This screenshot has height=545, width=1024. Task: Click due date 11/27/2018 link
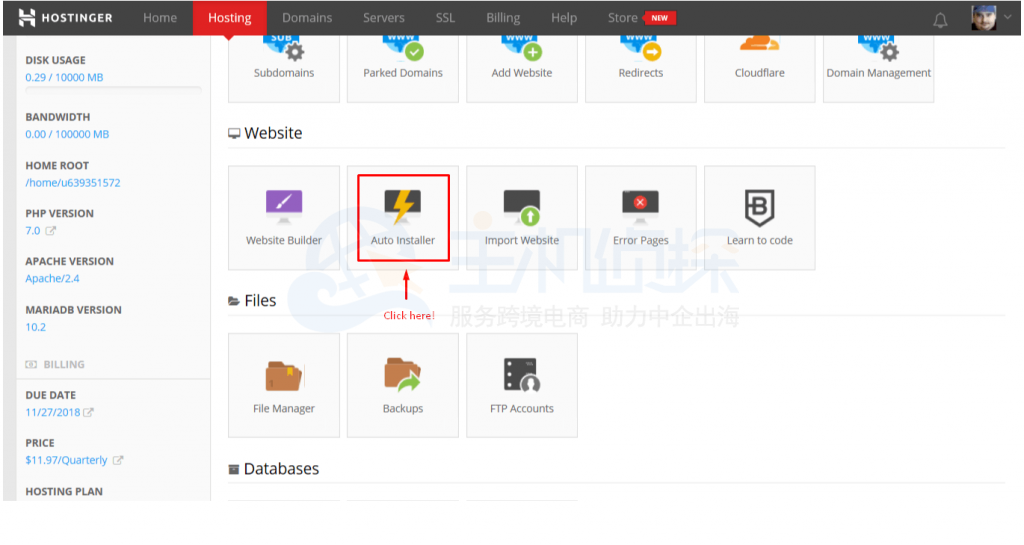[52, 412]
